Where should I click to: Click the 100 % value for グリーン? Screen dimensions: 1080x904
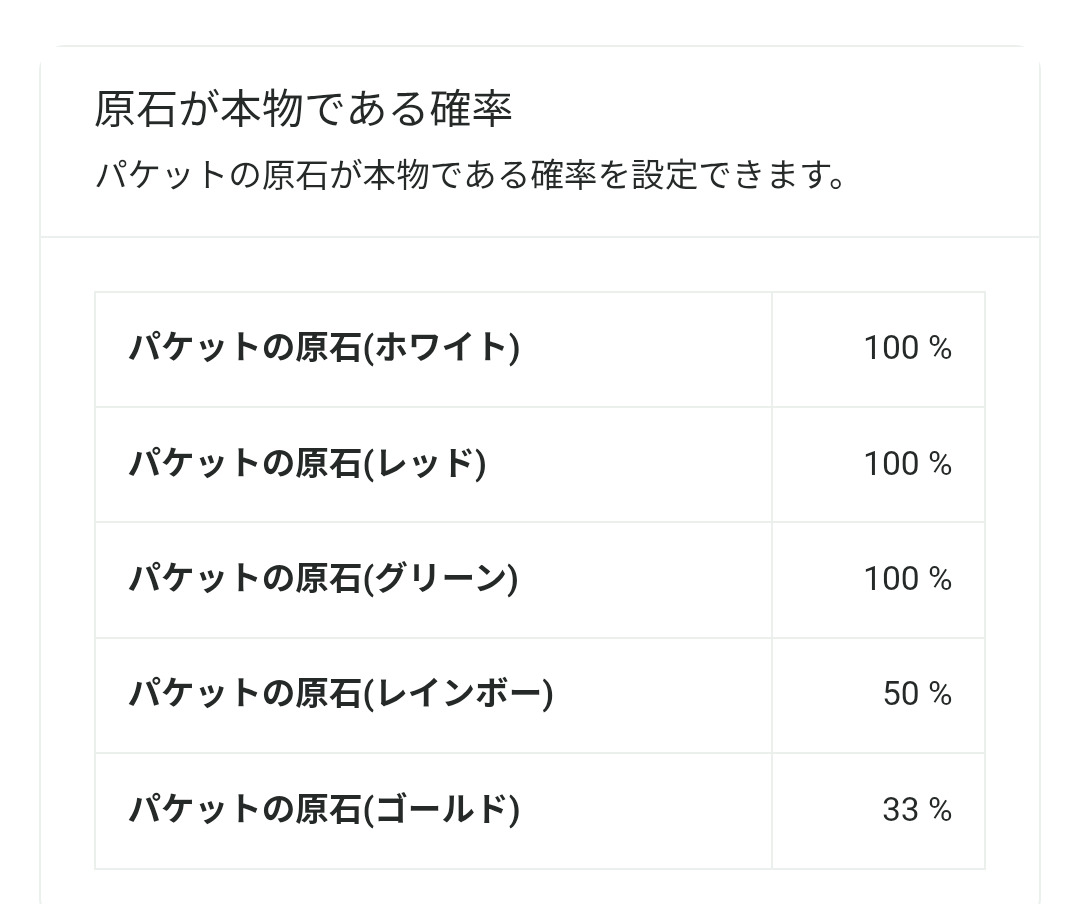(907, 579)
